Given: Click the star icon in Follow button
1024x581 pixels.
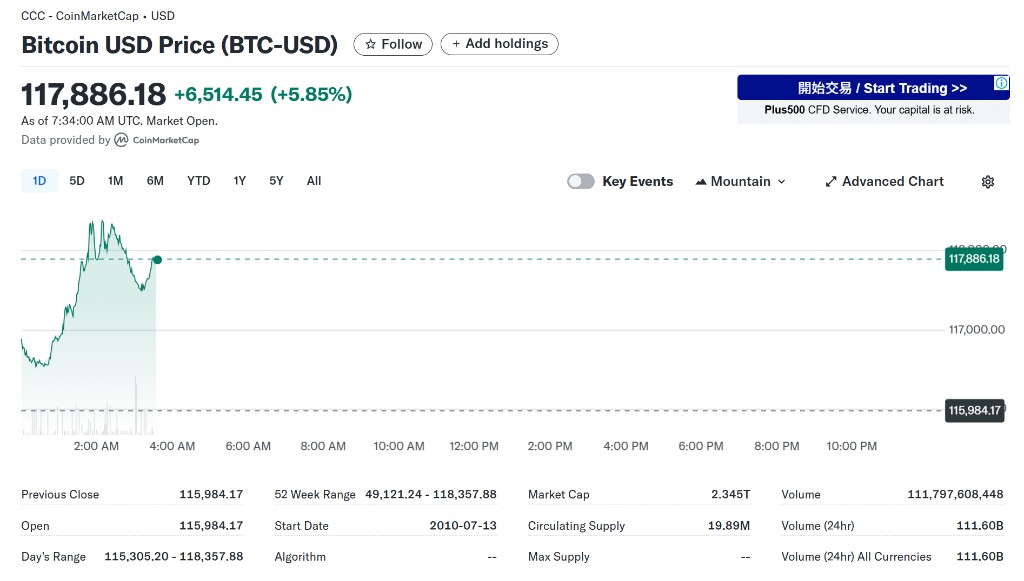Looking at the screenshot, I should pyautogui.click(x=370, y=44).
